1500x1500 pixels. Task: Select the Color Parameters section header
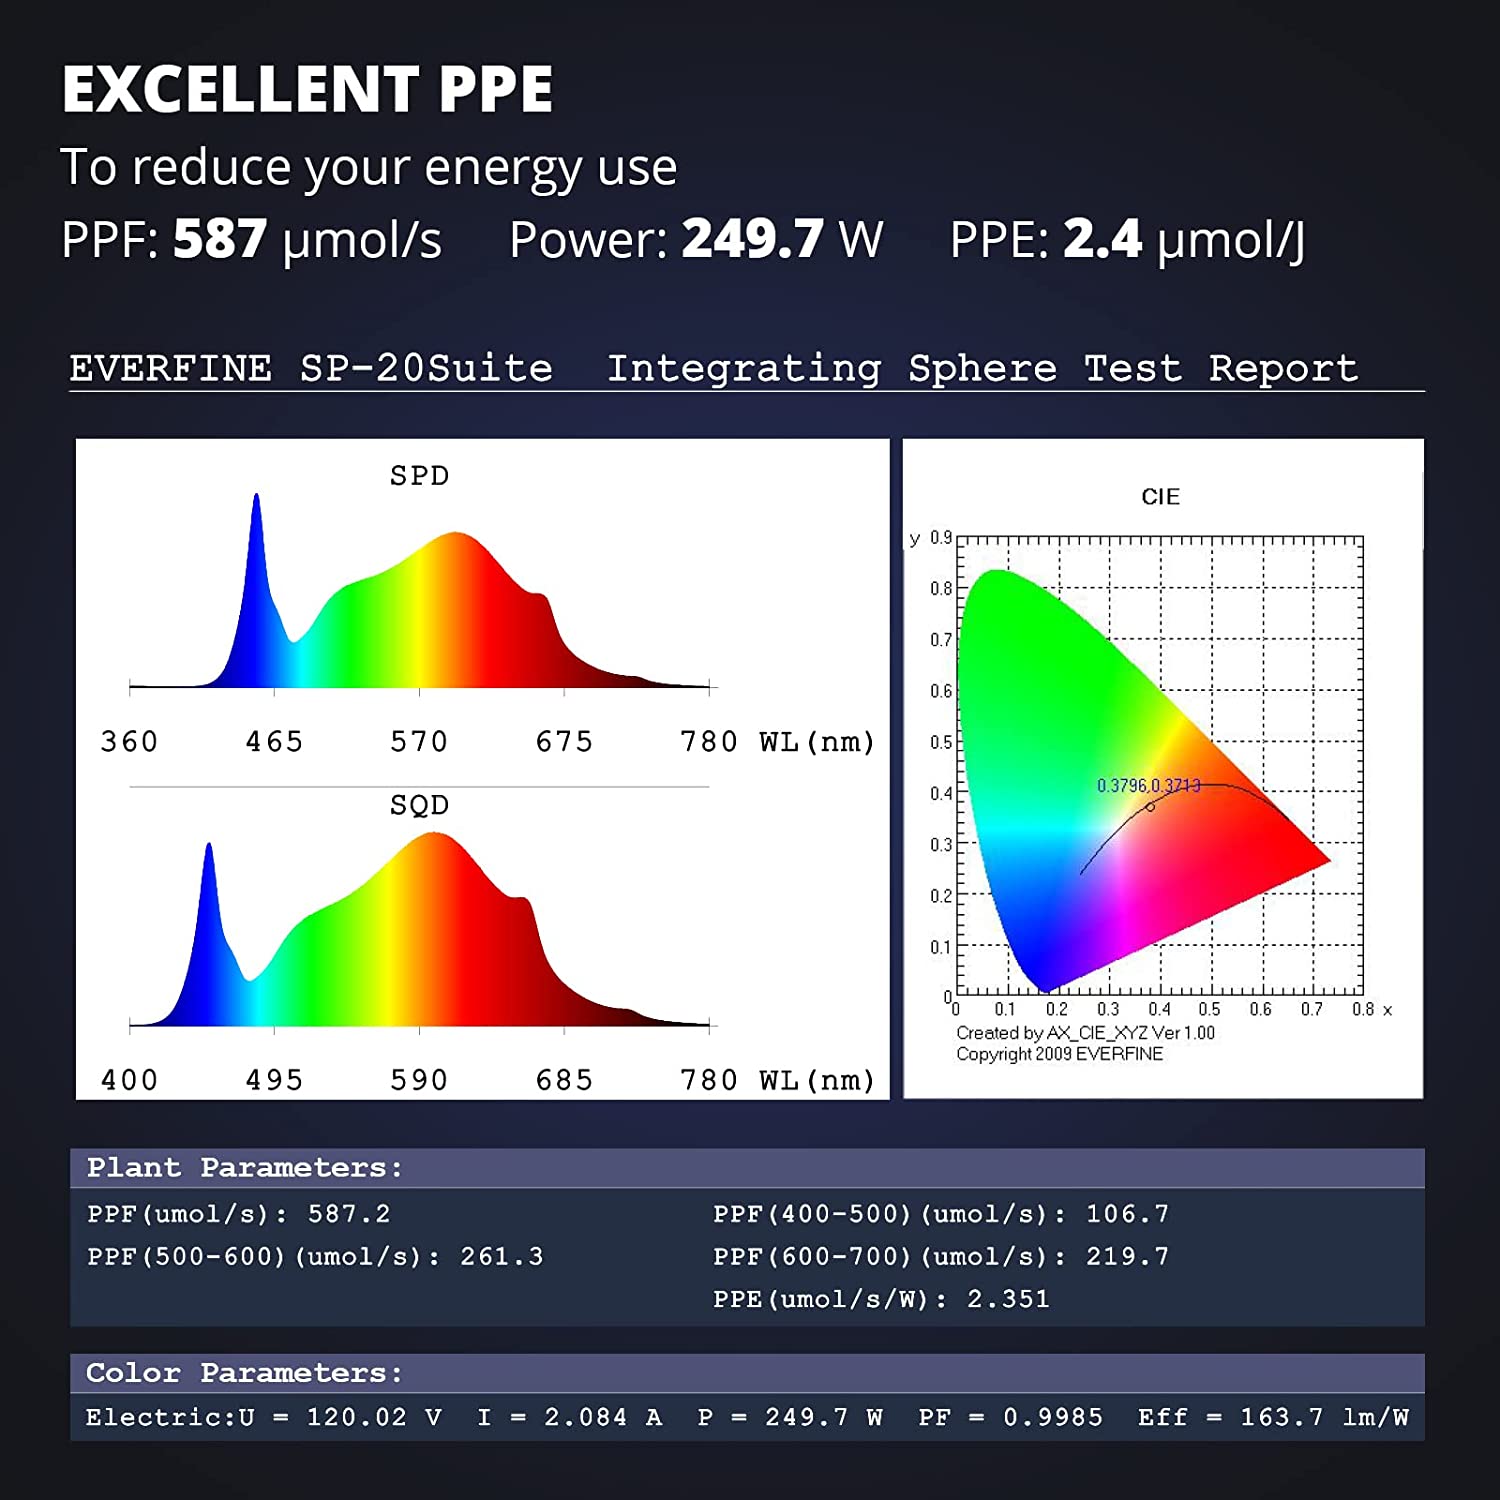244,1373
